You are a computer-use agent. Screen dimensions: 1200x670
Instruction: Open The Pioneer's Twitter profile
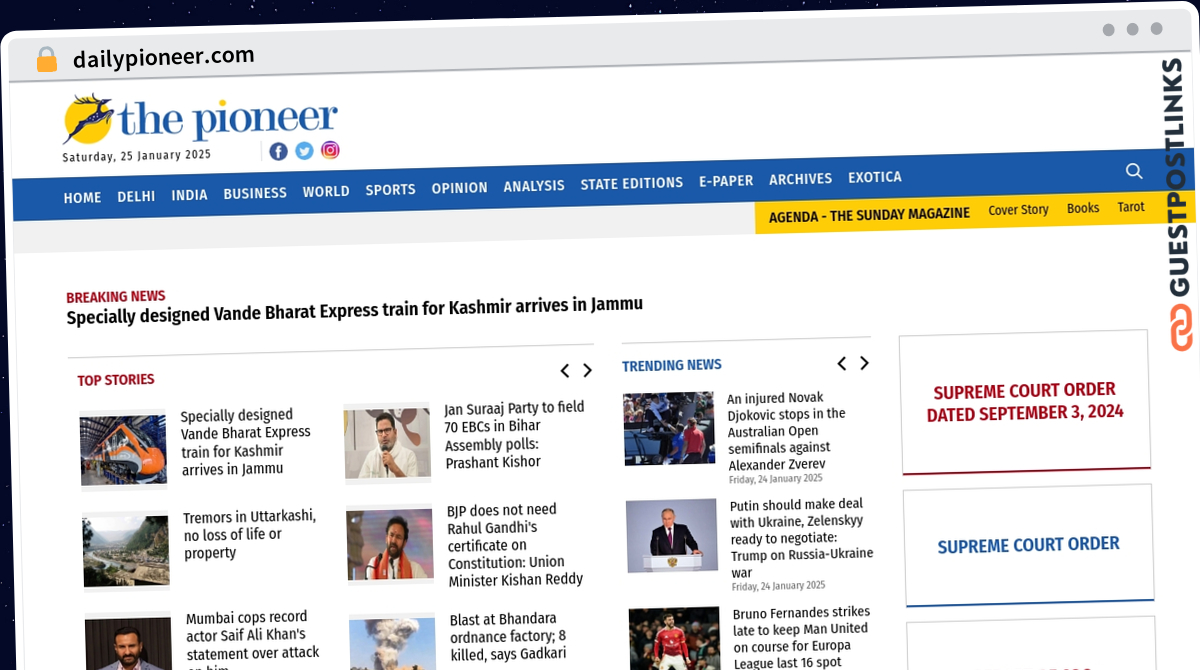pos(304,151)
